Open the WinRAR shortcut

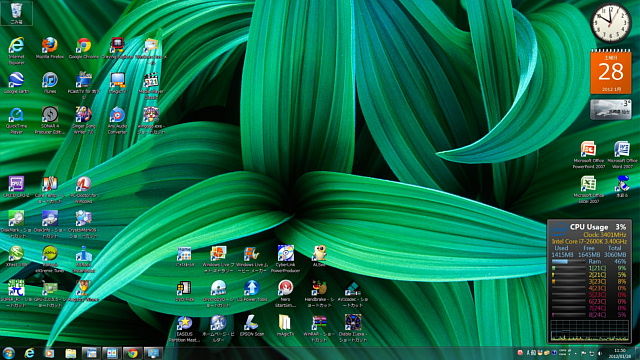click(319, 328)
